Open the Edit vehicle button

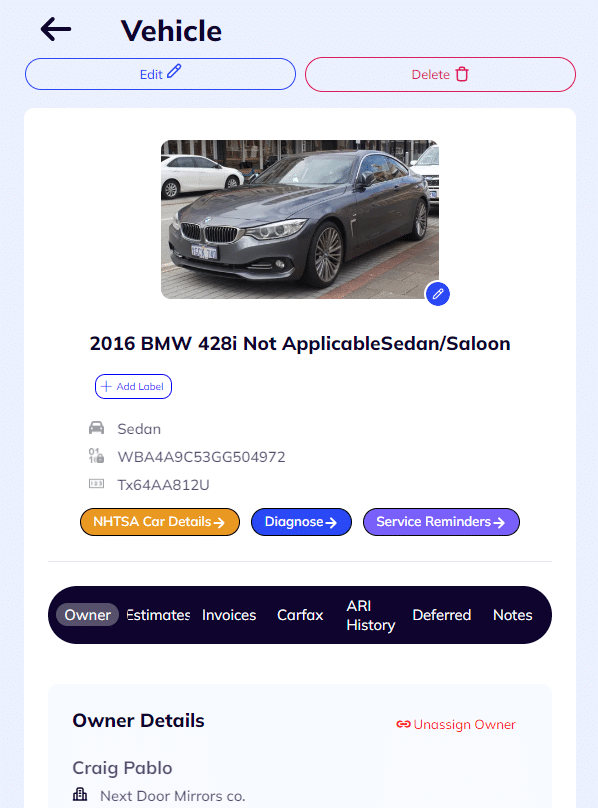tap(160, 74)
